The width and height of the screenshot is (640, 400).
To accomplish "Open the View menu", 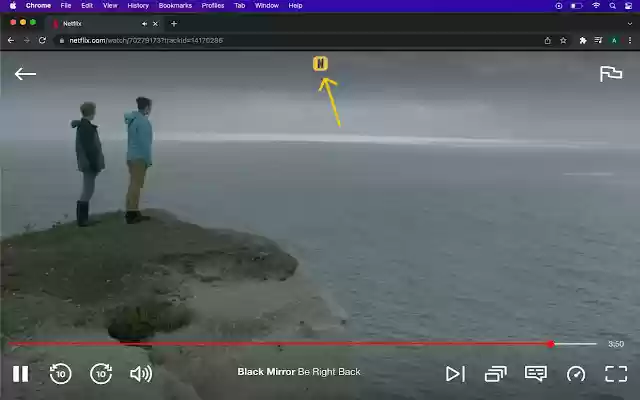I will click(x=110, y=6).
